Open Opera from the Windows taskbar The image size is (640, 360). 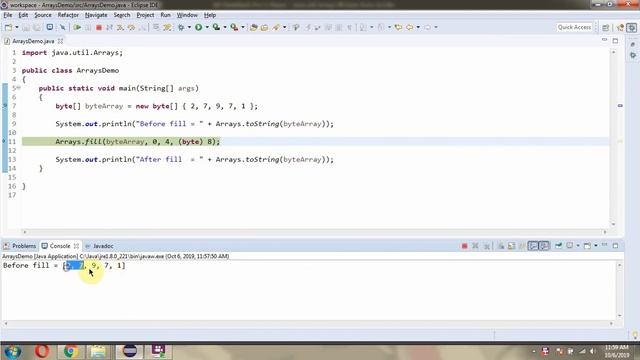click(x=42, y=351)
